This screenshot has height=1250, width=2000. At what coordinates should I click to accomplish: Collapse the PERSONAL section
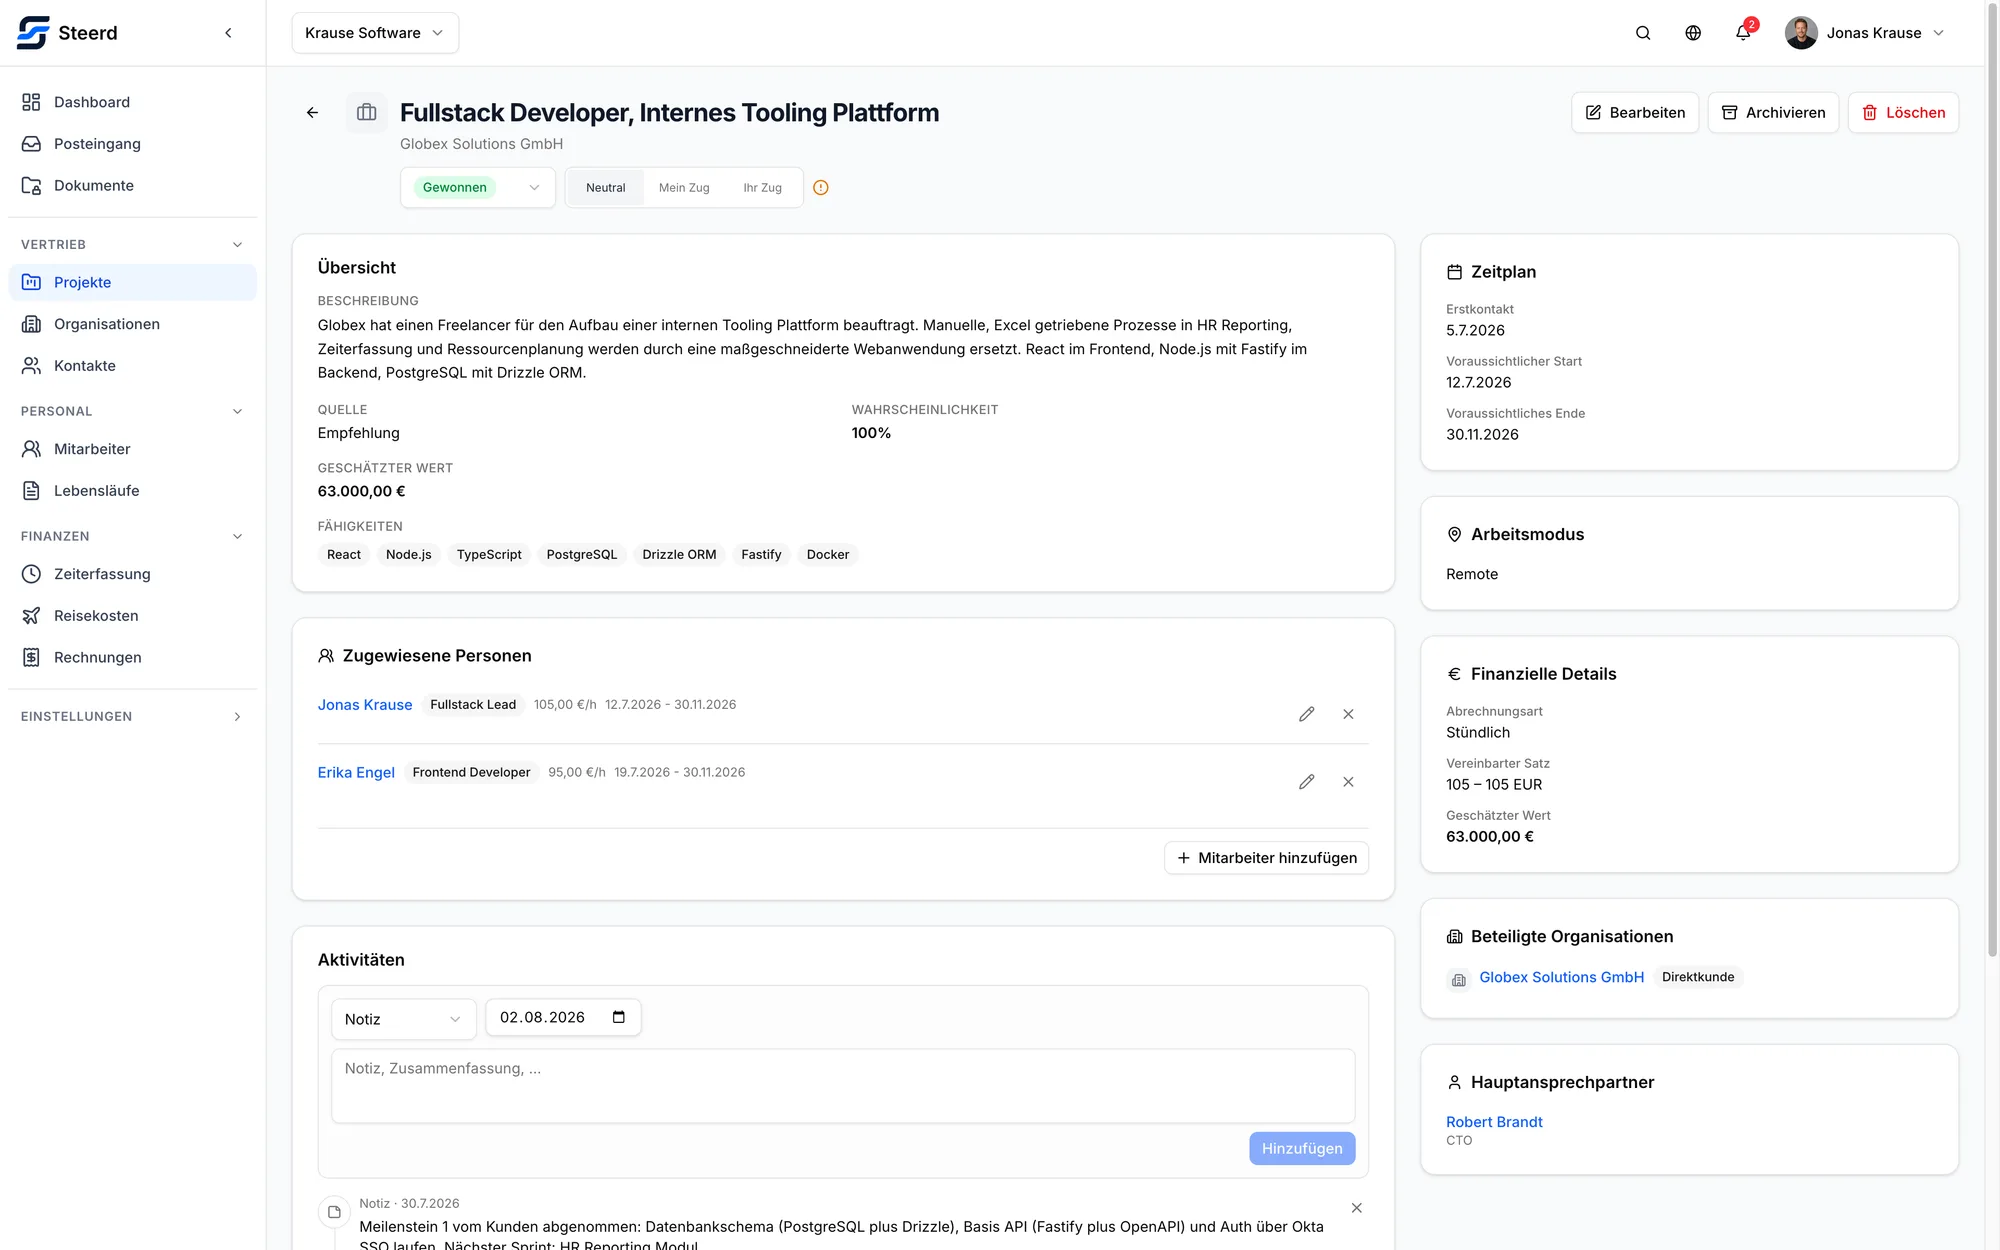pos(237,412)
